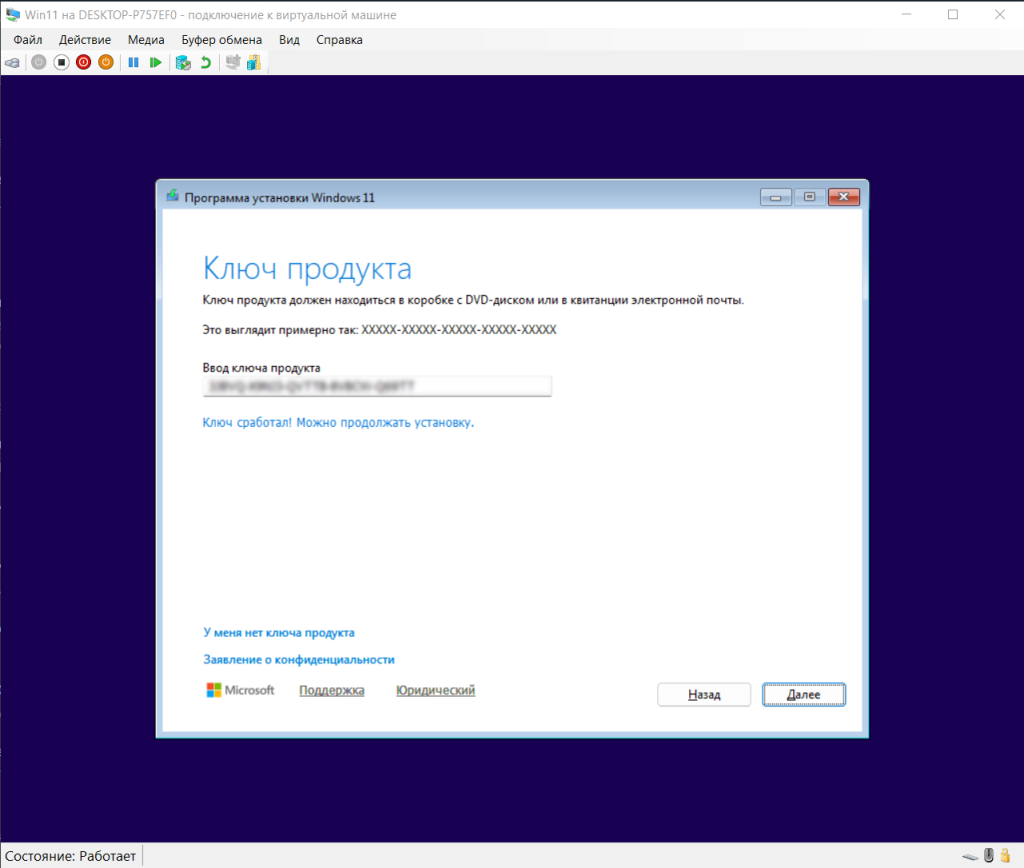Click mouse status icon in status bar

[x=989, y=855]
